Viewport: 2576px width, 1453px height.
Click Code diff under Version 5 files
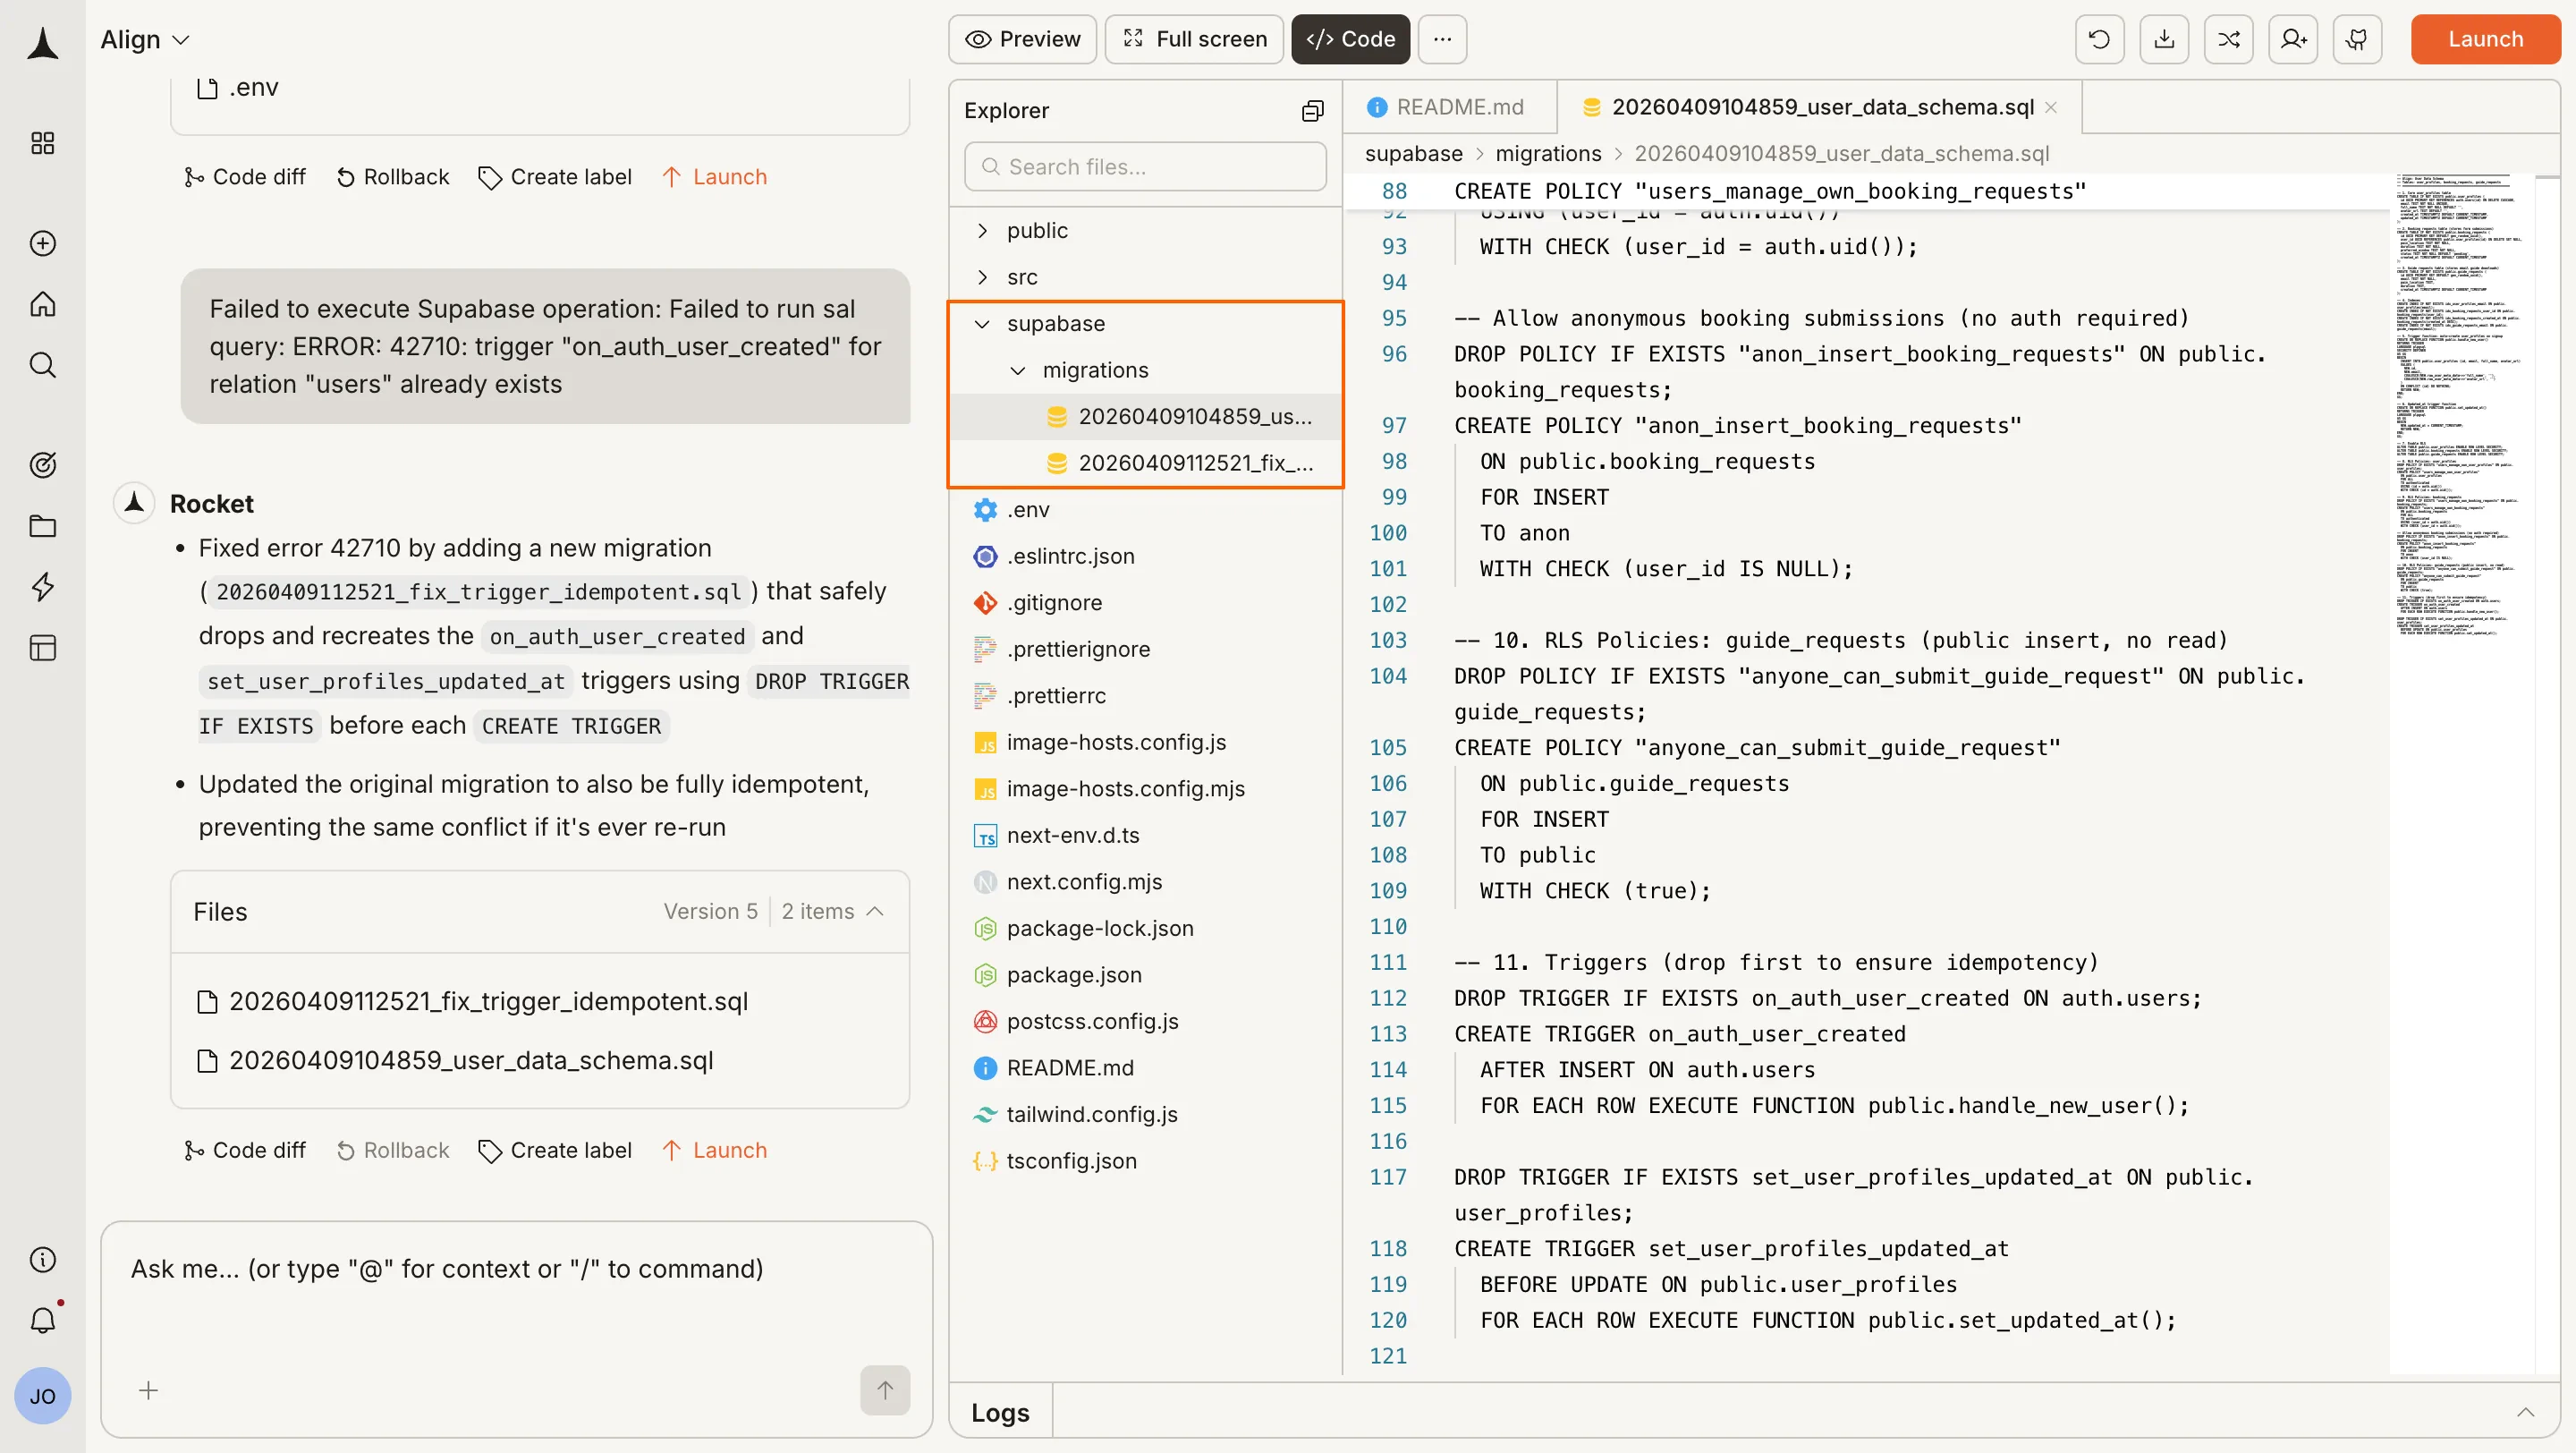(244, 1150)
